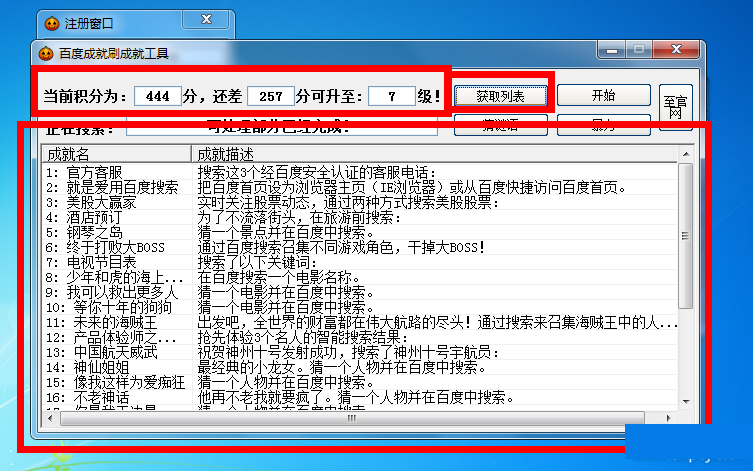Select row 1: 官方客服
This screenshot has width=753, height=471.
click(359, 172)
